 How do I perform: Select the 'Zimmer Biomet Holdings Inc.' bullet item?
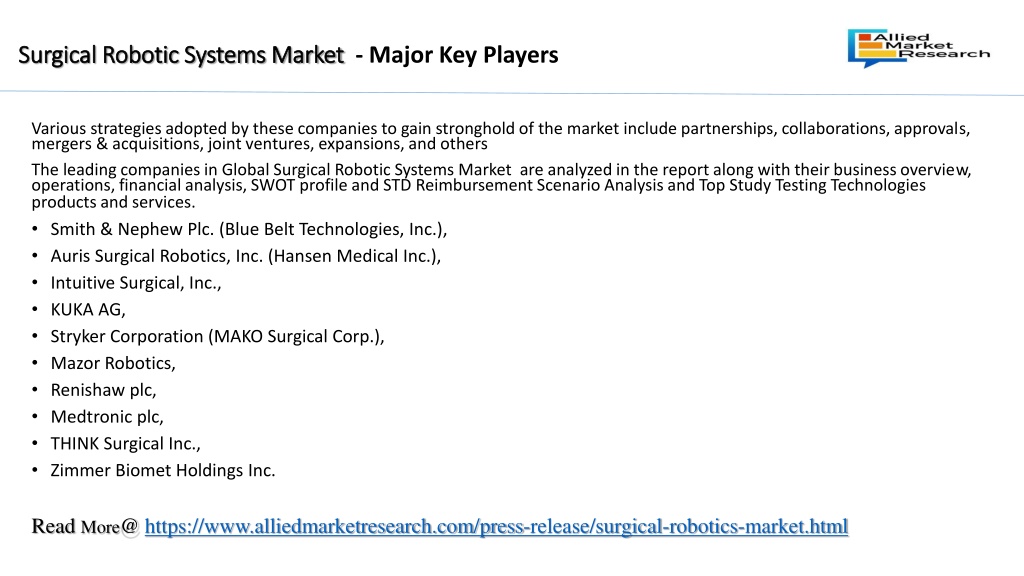pos(163,470)
